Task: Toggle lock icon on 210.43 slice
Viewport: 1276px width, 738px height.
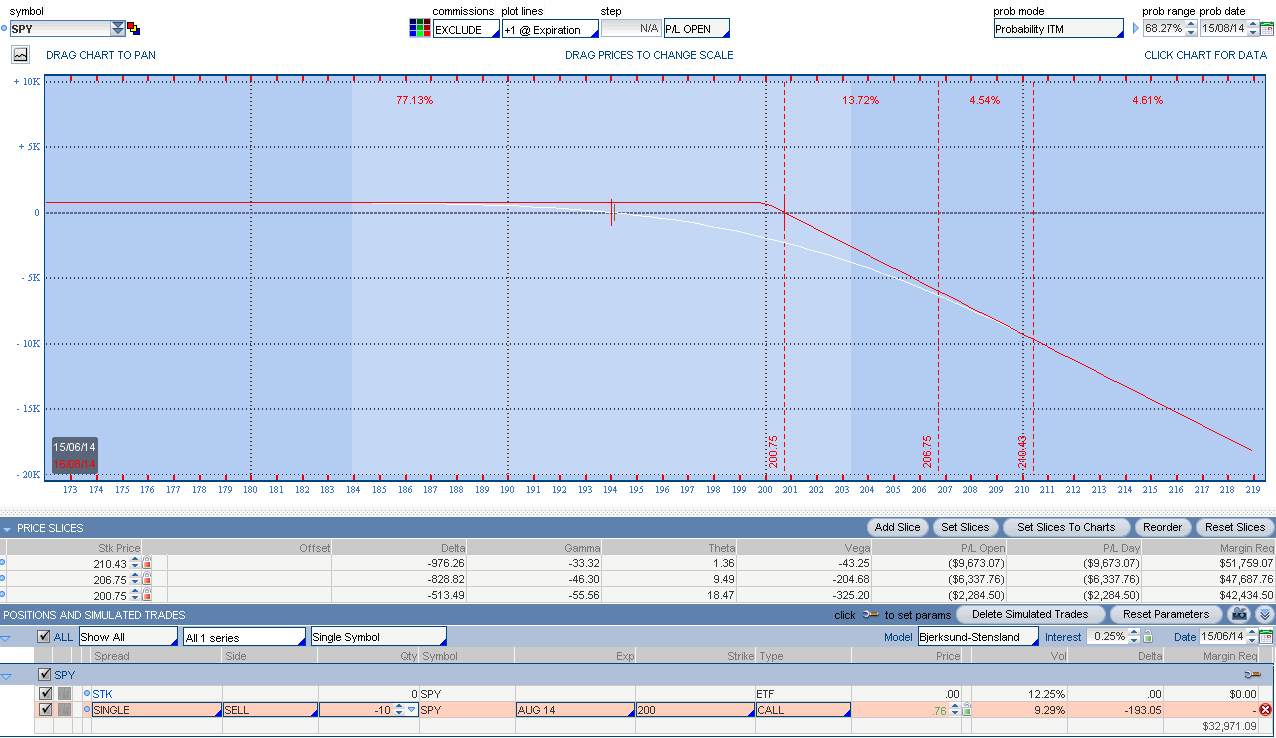Action: [147, 563]
